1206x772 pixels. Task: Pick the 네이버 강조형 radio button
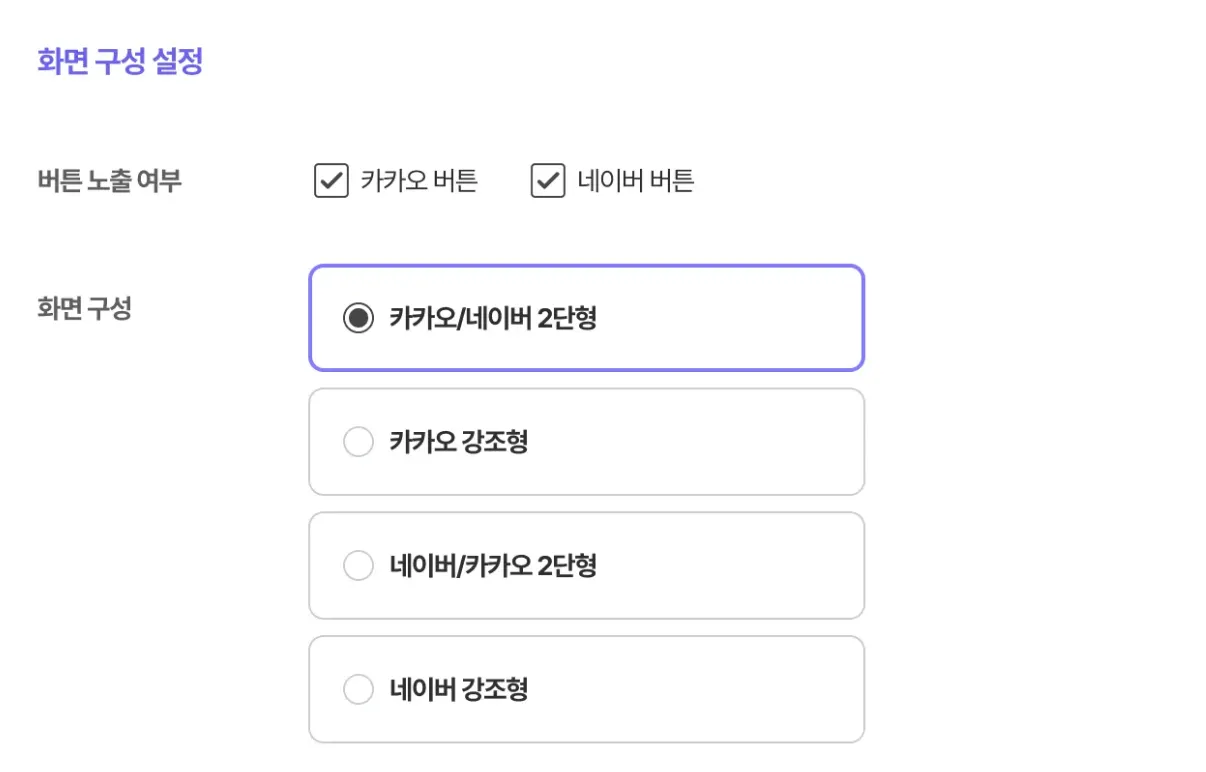[x=358, y=689]
